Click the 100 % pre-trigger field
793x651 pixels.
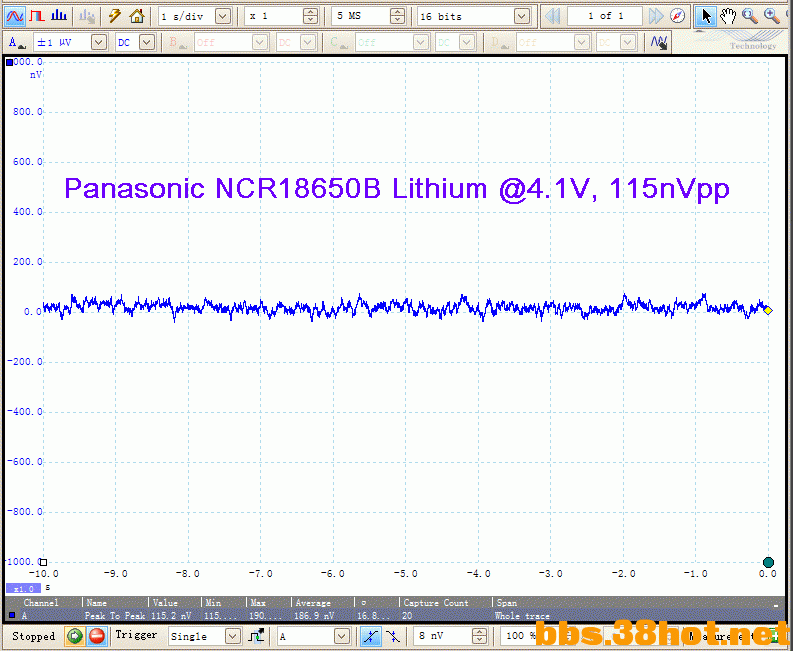pyautogui.click(x=519, y=636)
